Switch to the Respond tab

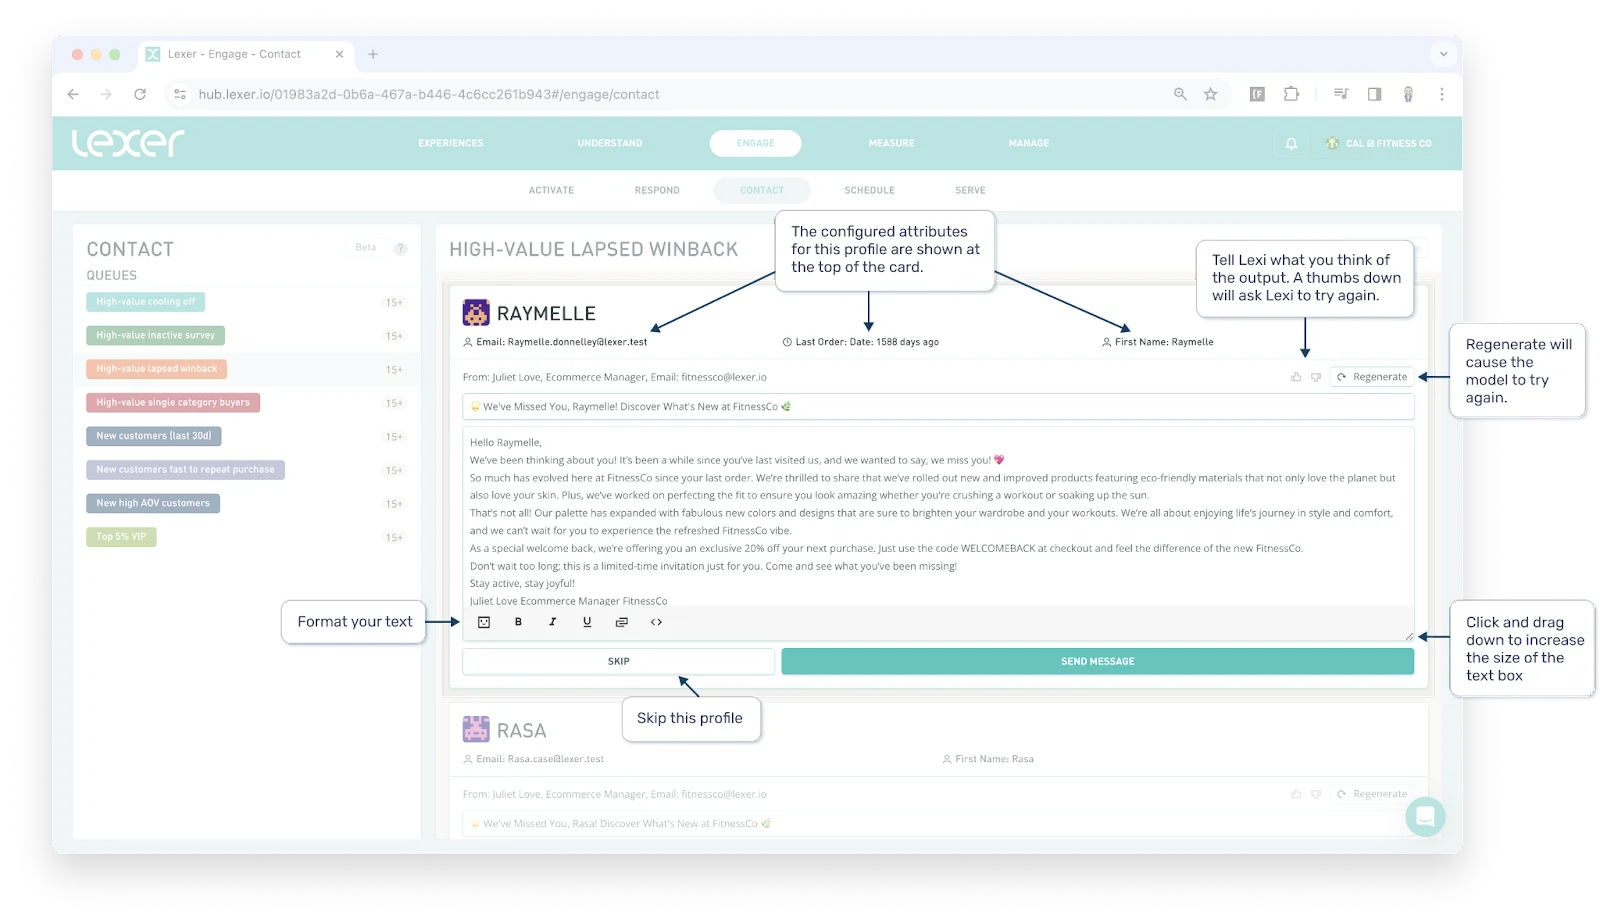(x=657, y=190)
